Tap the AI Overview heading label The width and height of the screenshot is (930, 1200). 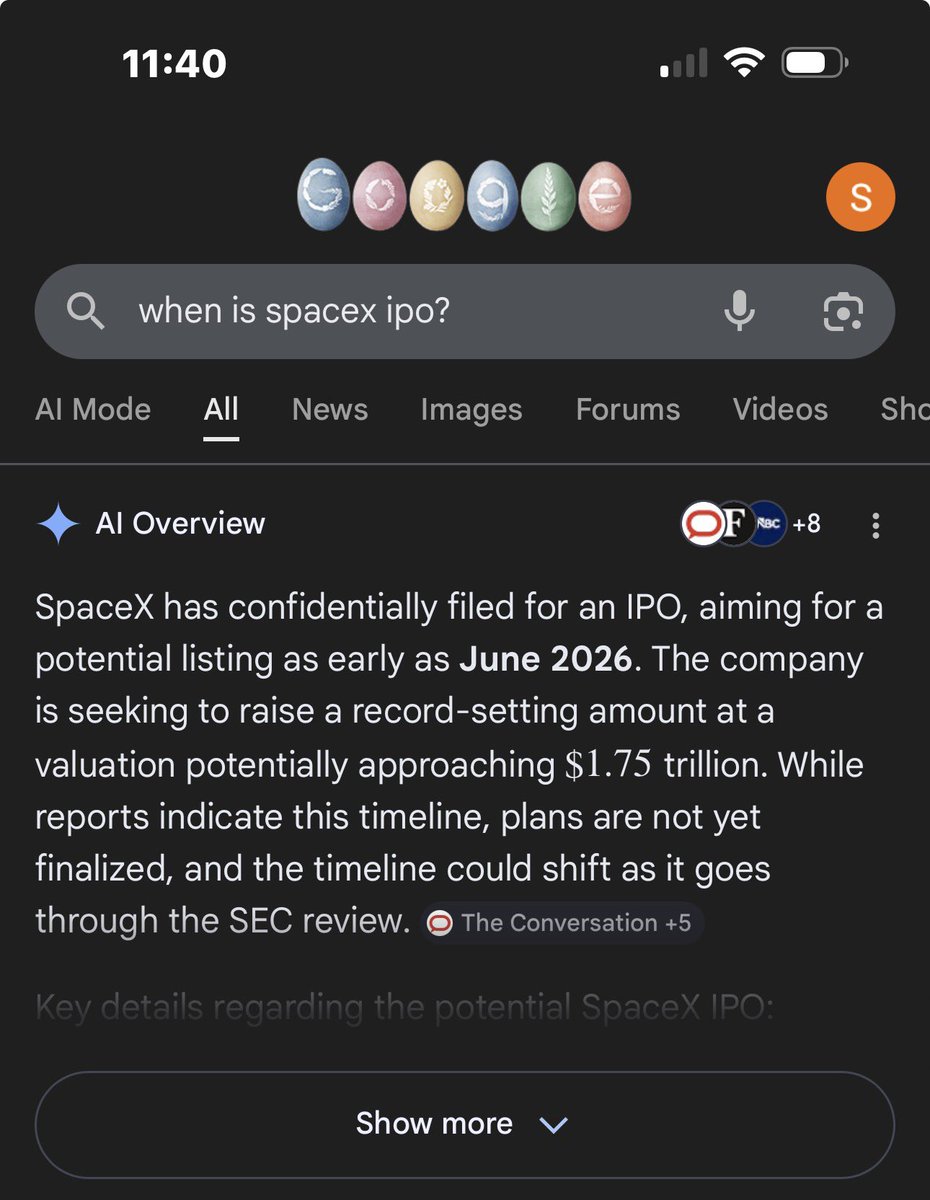180,524
